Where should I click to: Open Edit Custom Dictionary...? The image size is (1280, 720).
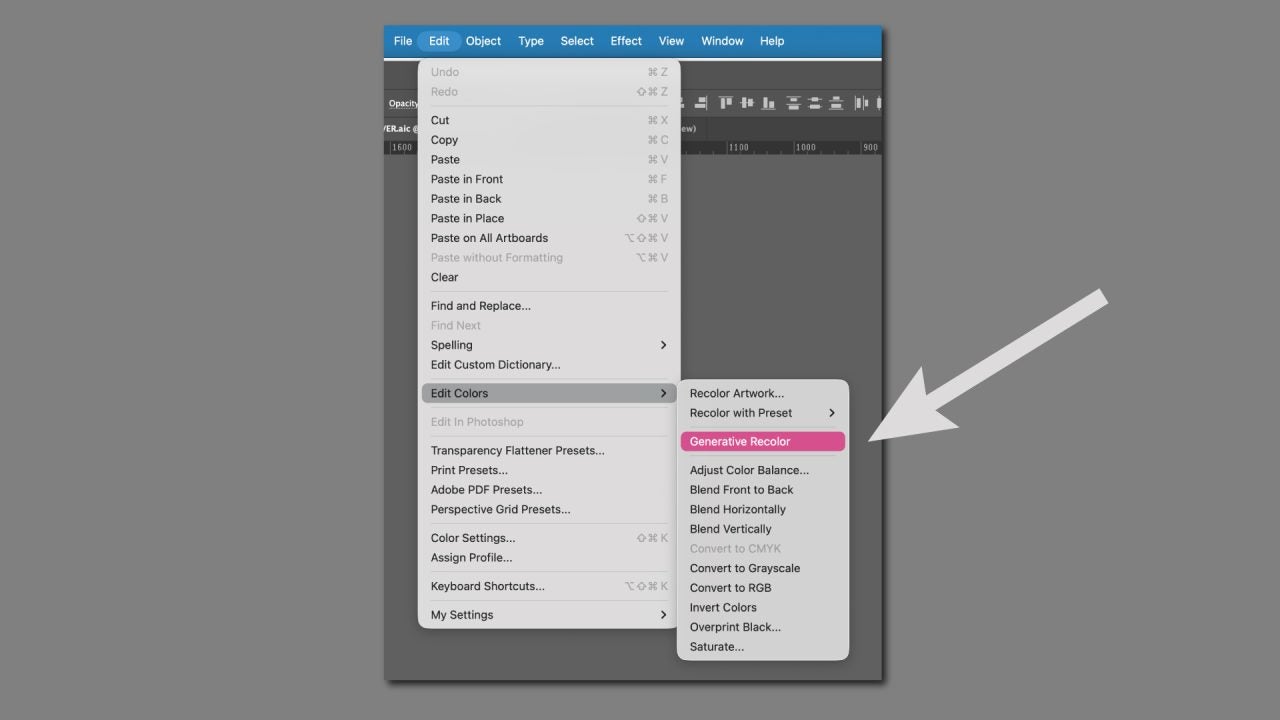(549, 365)
